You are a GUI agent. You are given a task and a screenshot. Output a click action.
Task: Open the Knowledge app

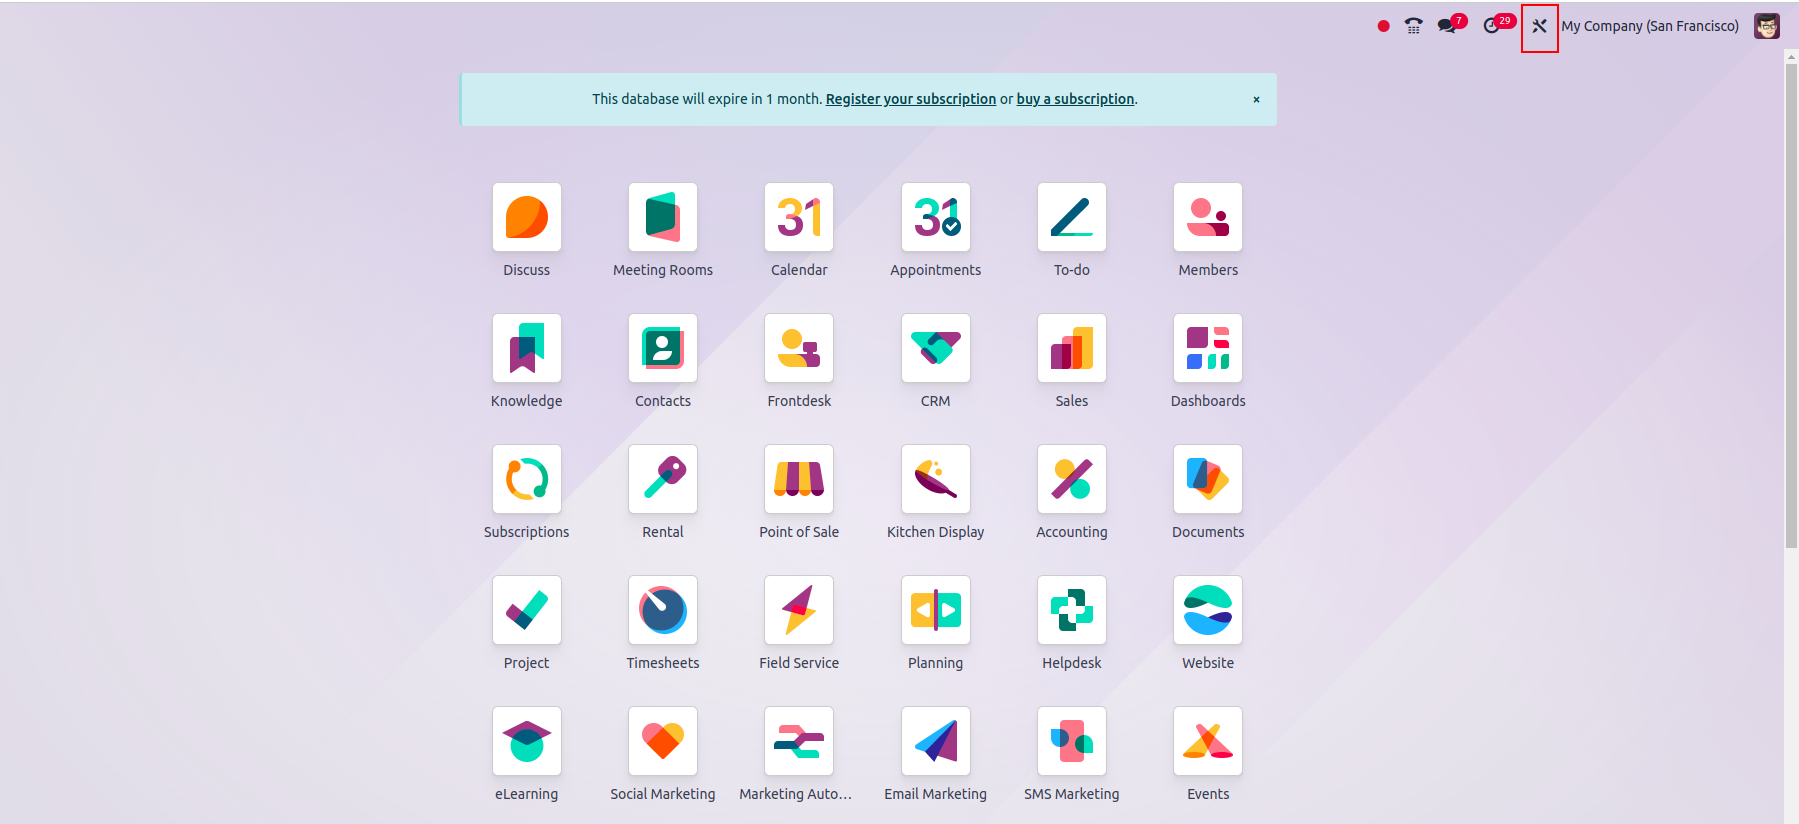(526, 349)
